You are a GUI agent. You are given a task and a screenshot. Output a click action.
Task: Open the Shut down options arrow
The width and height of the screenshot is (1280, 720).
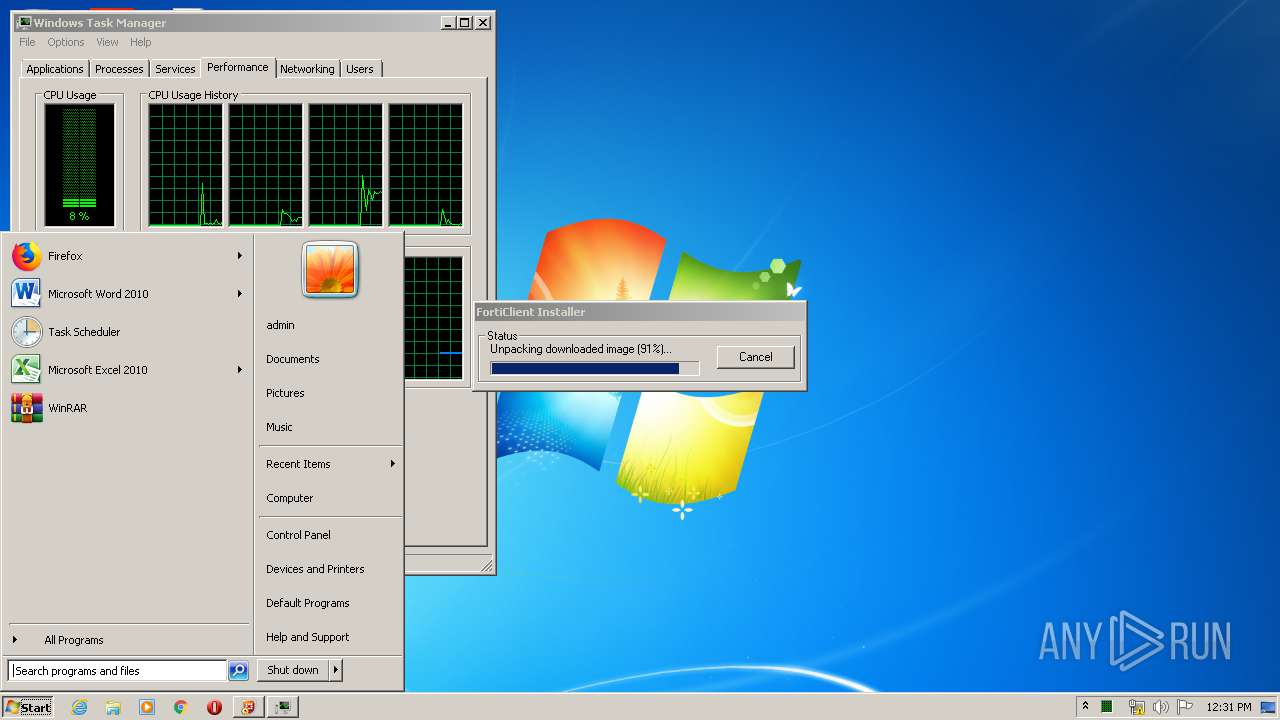tap(336, 670)
